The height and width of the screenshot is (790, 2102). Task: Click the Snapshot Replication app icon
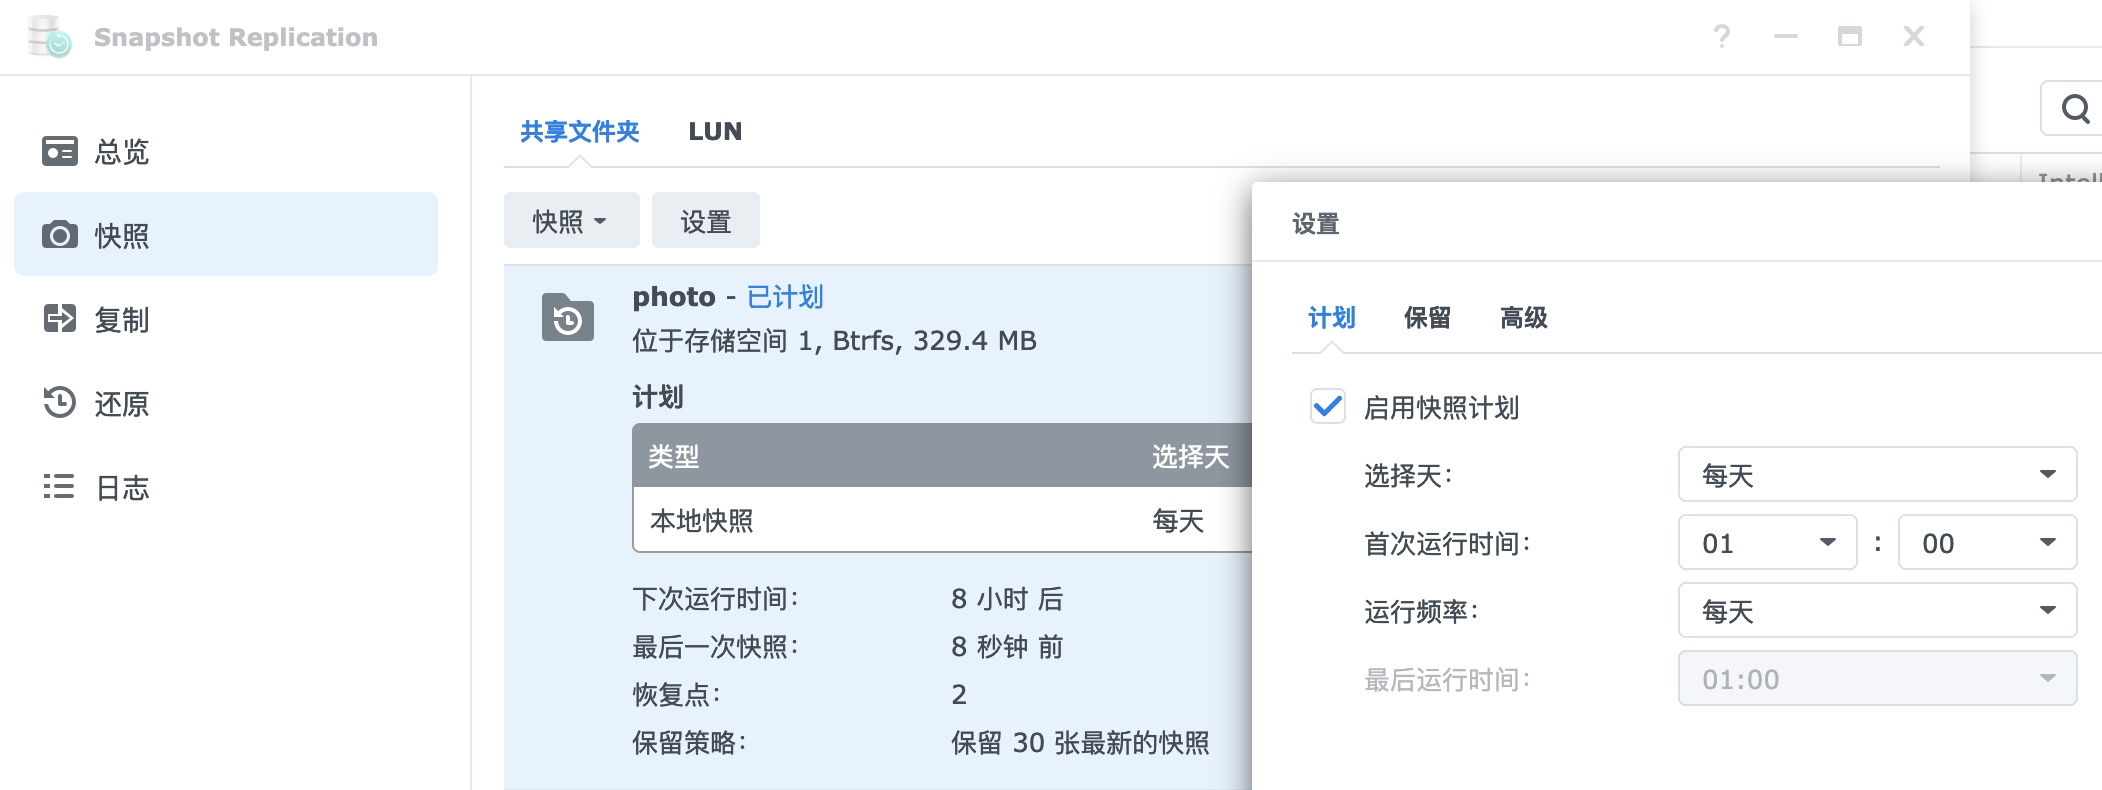click(49, 37)
